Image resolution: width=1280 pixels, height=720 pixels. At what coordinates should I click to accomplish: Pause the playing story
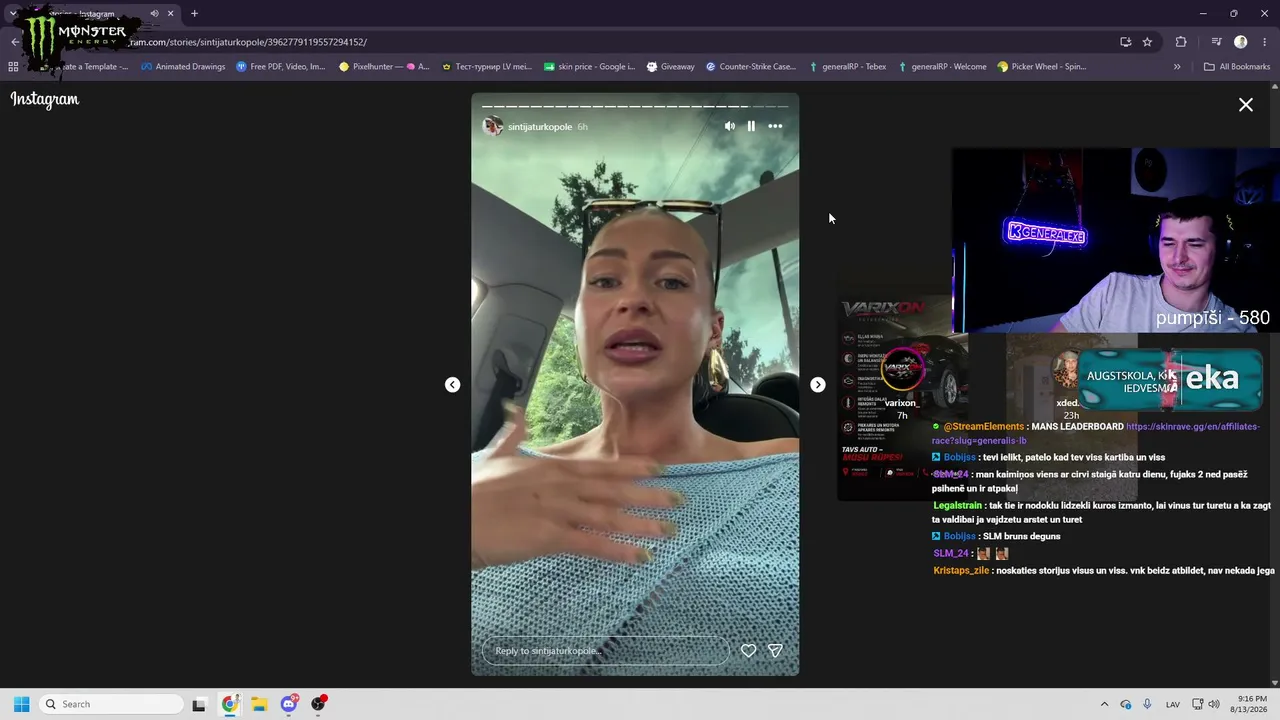(751, 126)
